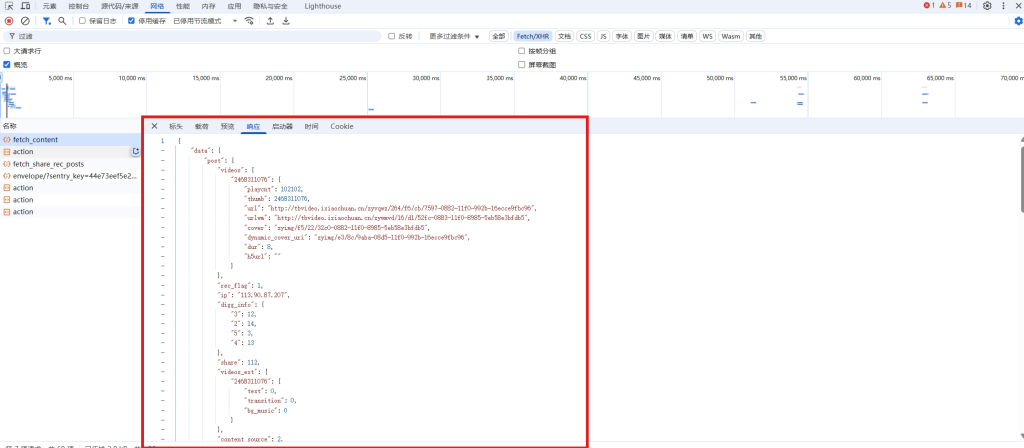Filter requests by JS type
This screenshot has height=448, width=1024.
pyautogui.click(x=603, y=36)
